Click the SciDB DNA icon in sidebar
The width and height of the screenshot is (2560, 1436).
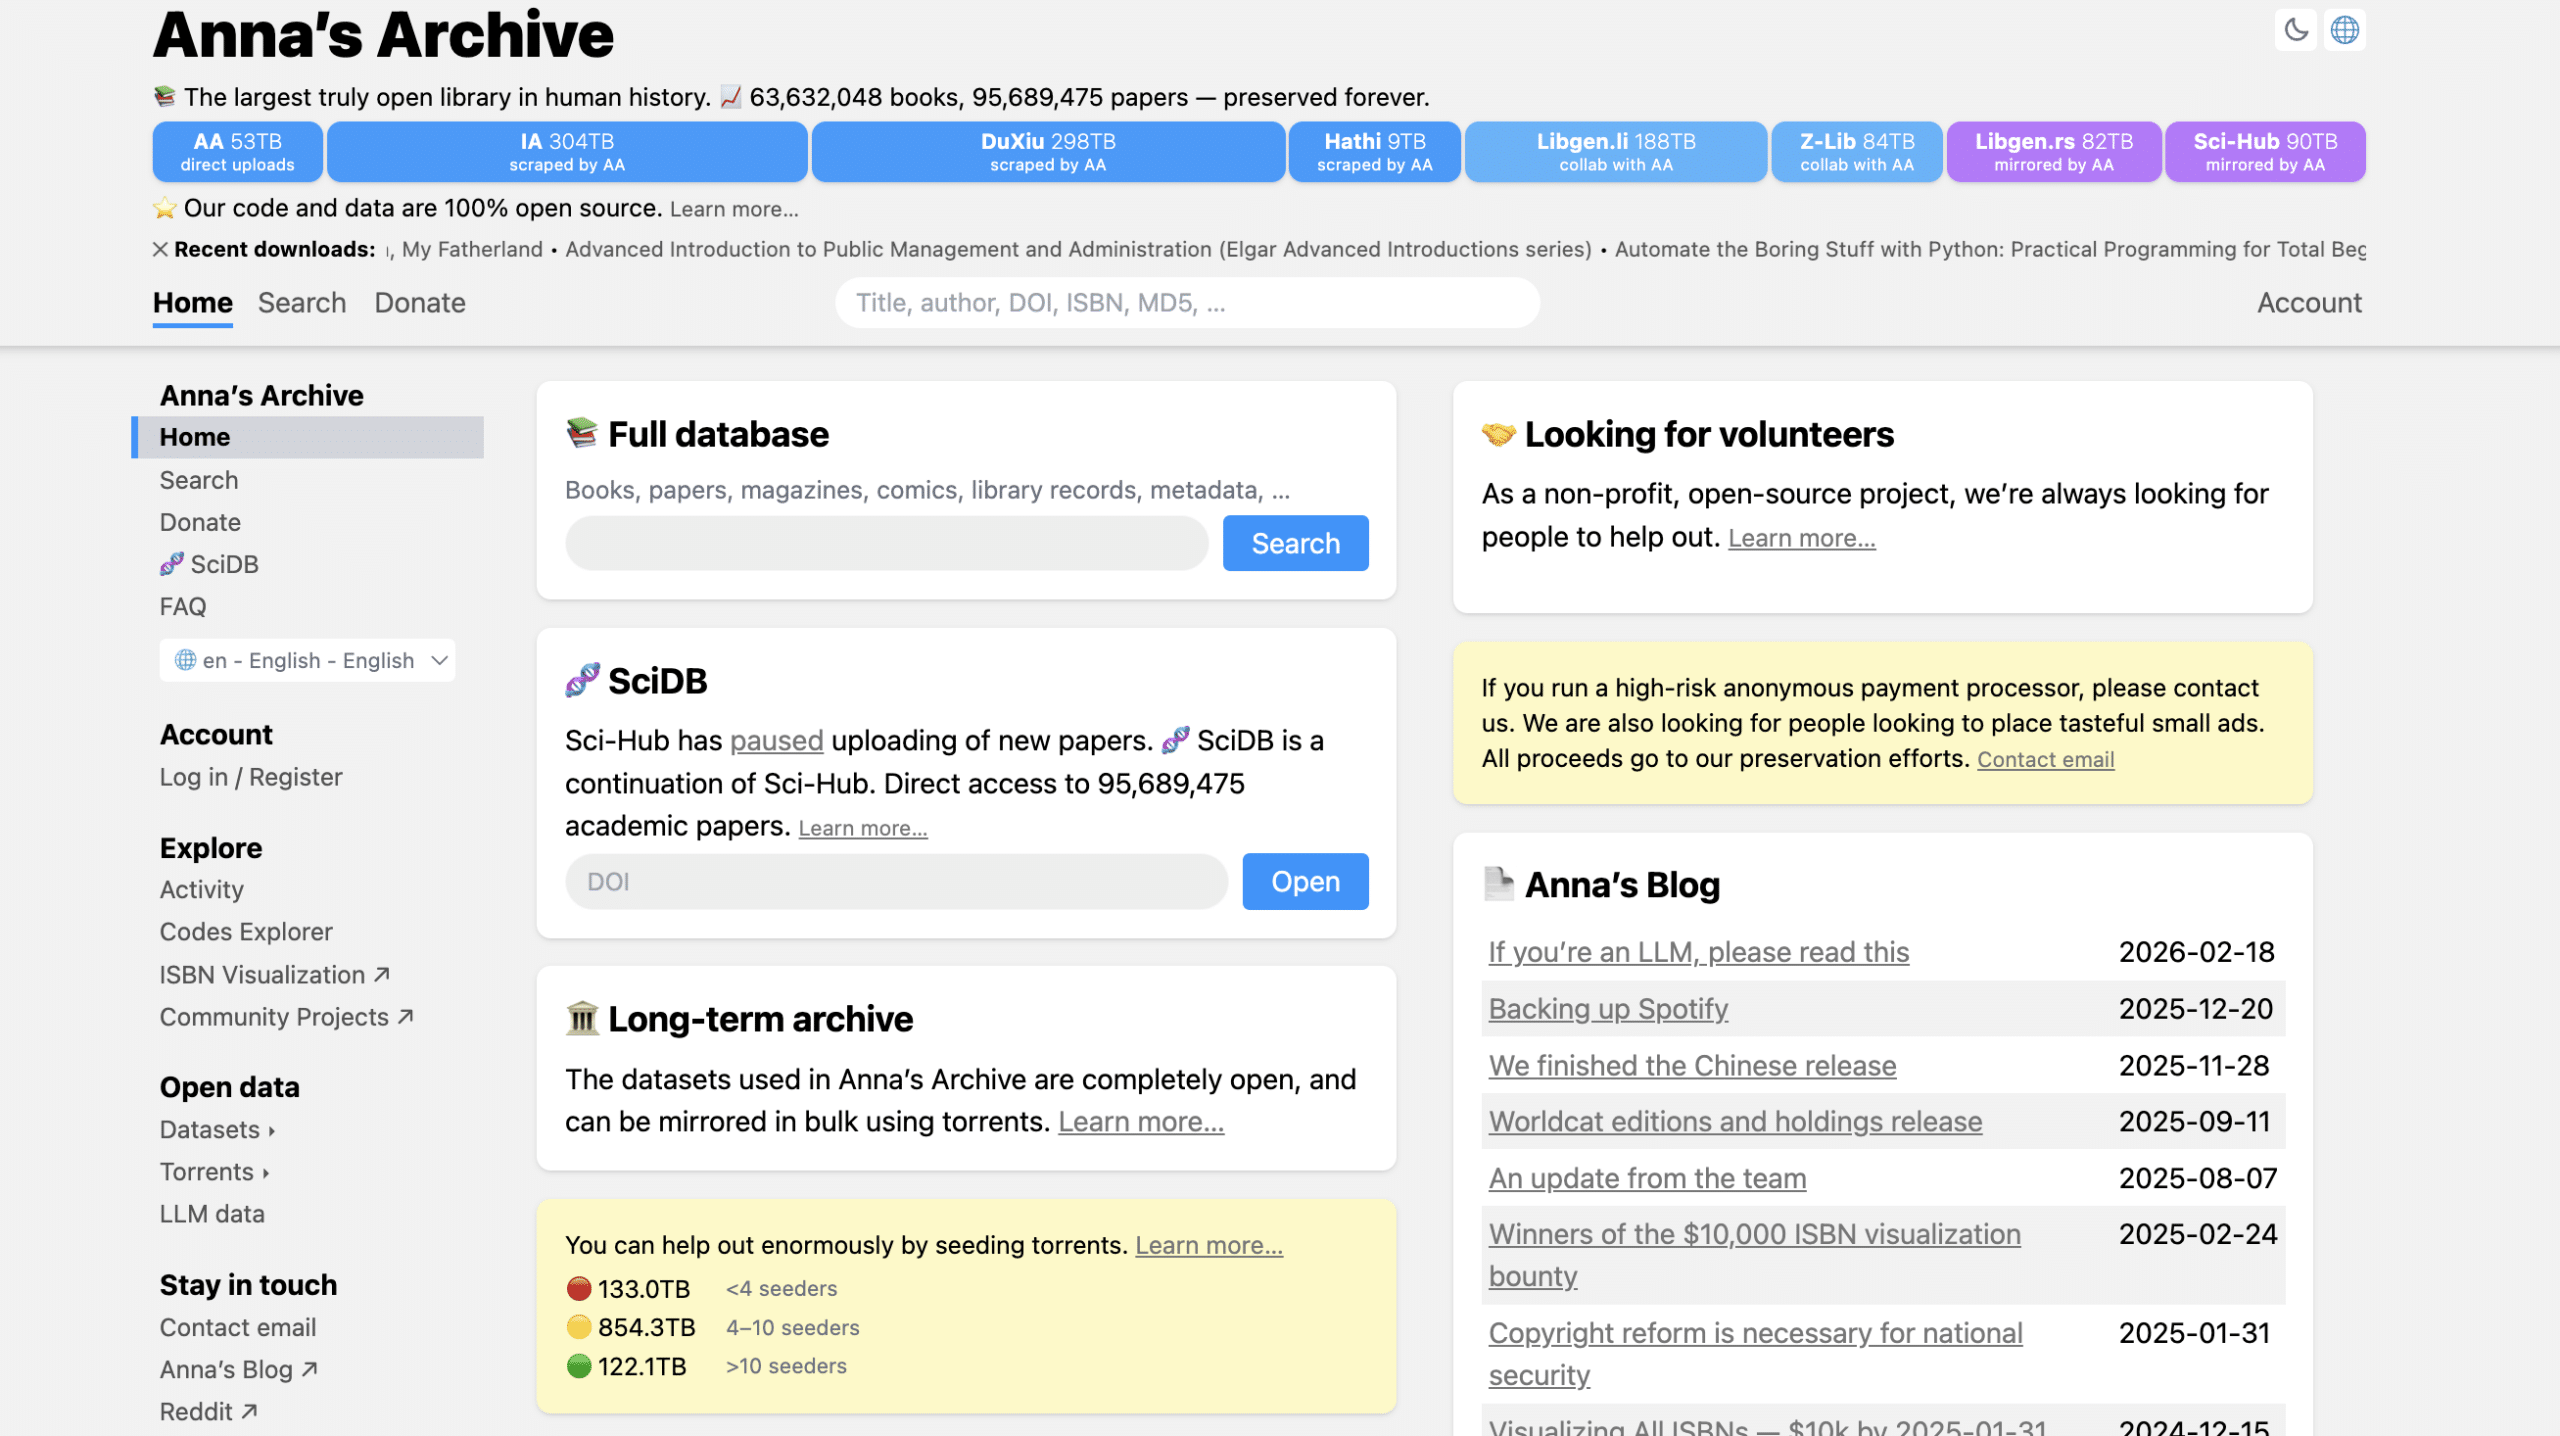click(x=172, y=564)
